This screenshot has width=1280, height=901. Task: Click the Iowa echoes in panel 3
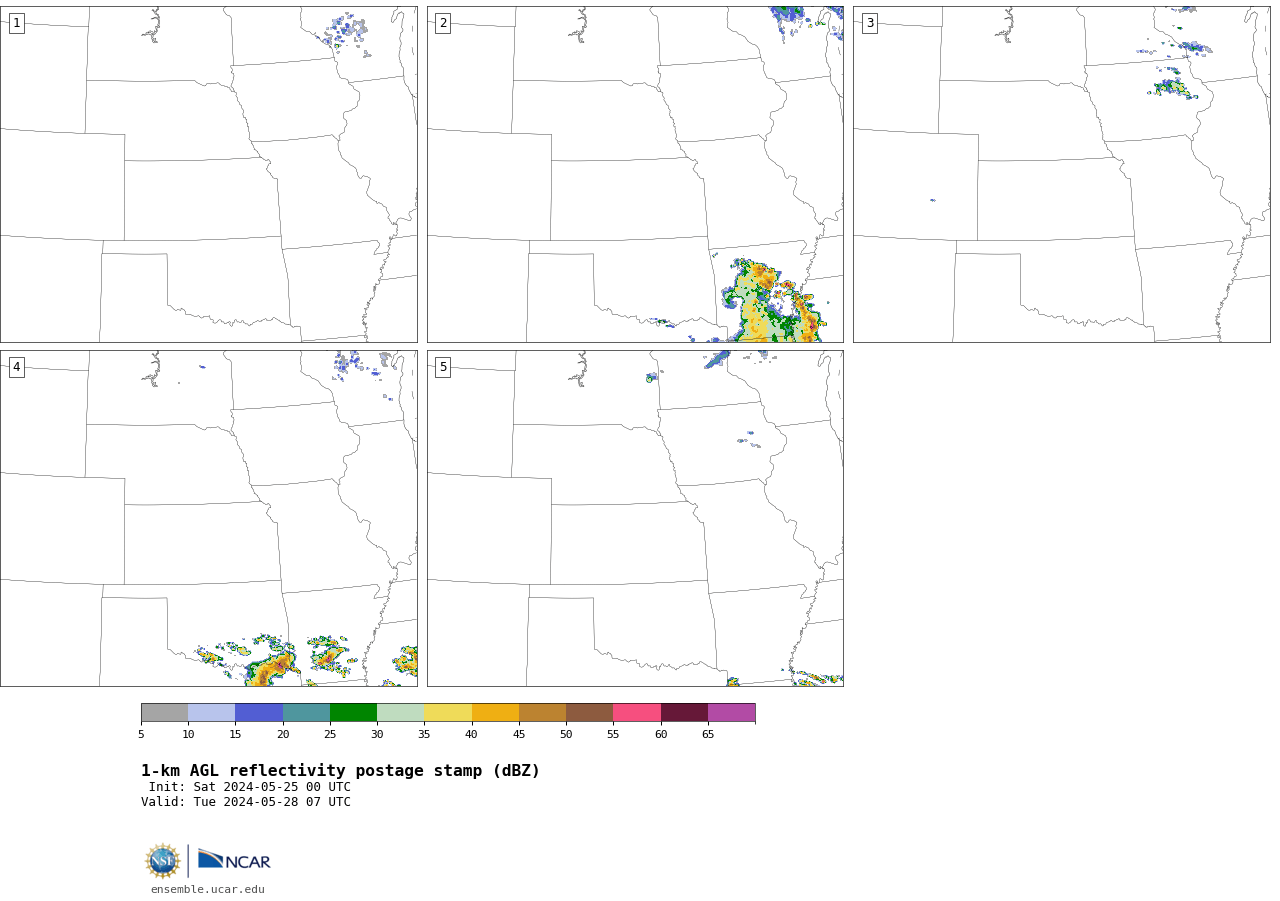(x=1173, y=88)
